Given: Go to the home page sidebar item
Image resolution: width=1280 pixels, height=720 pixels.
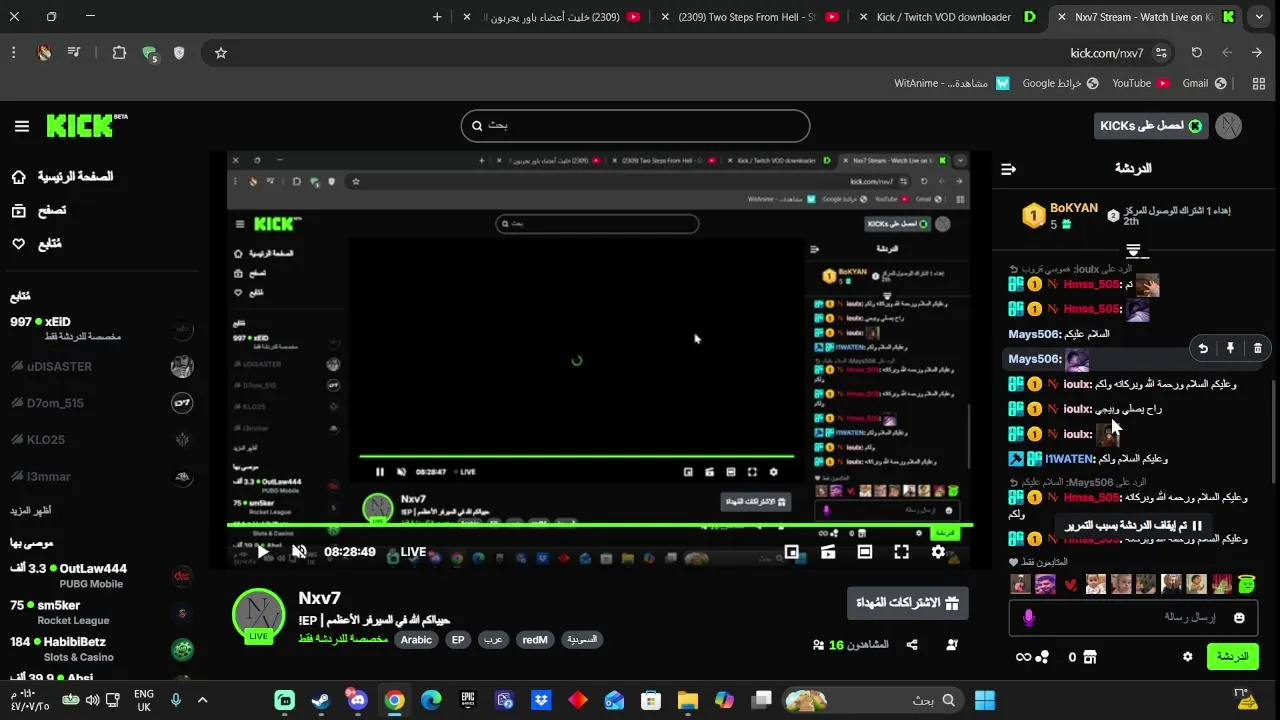Looking at the screenshot, I should [x=62, y=177].
